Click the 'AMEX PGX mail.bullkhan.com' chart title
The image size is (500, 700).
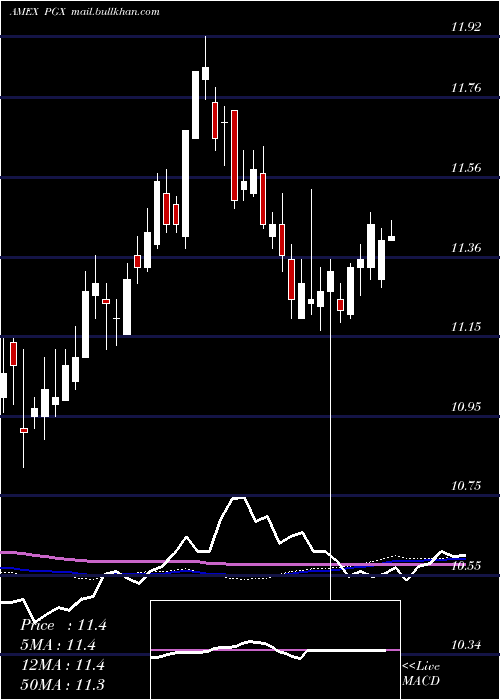coord(84,12)
